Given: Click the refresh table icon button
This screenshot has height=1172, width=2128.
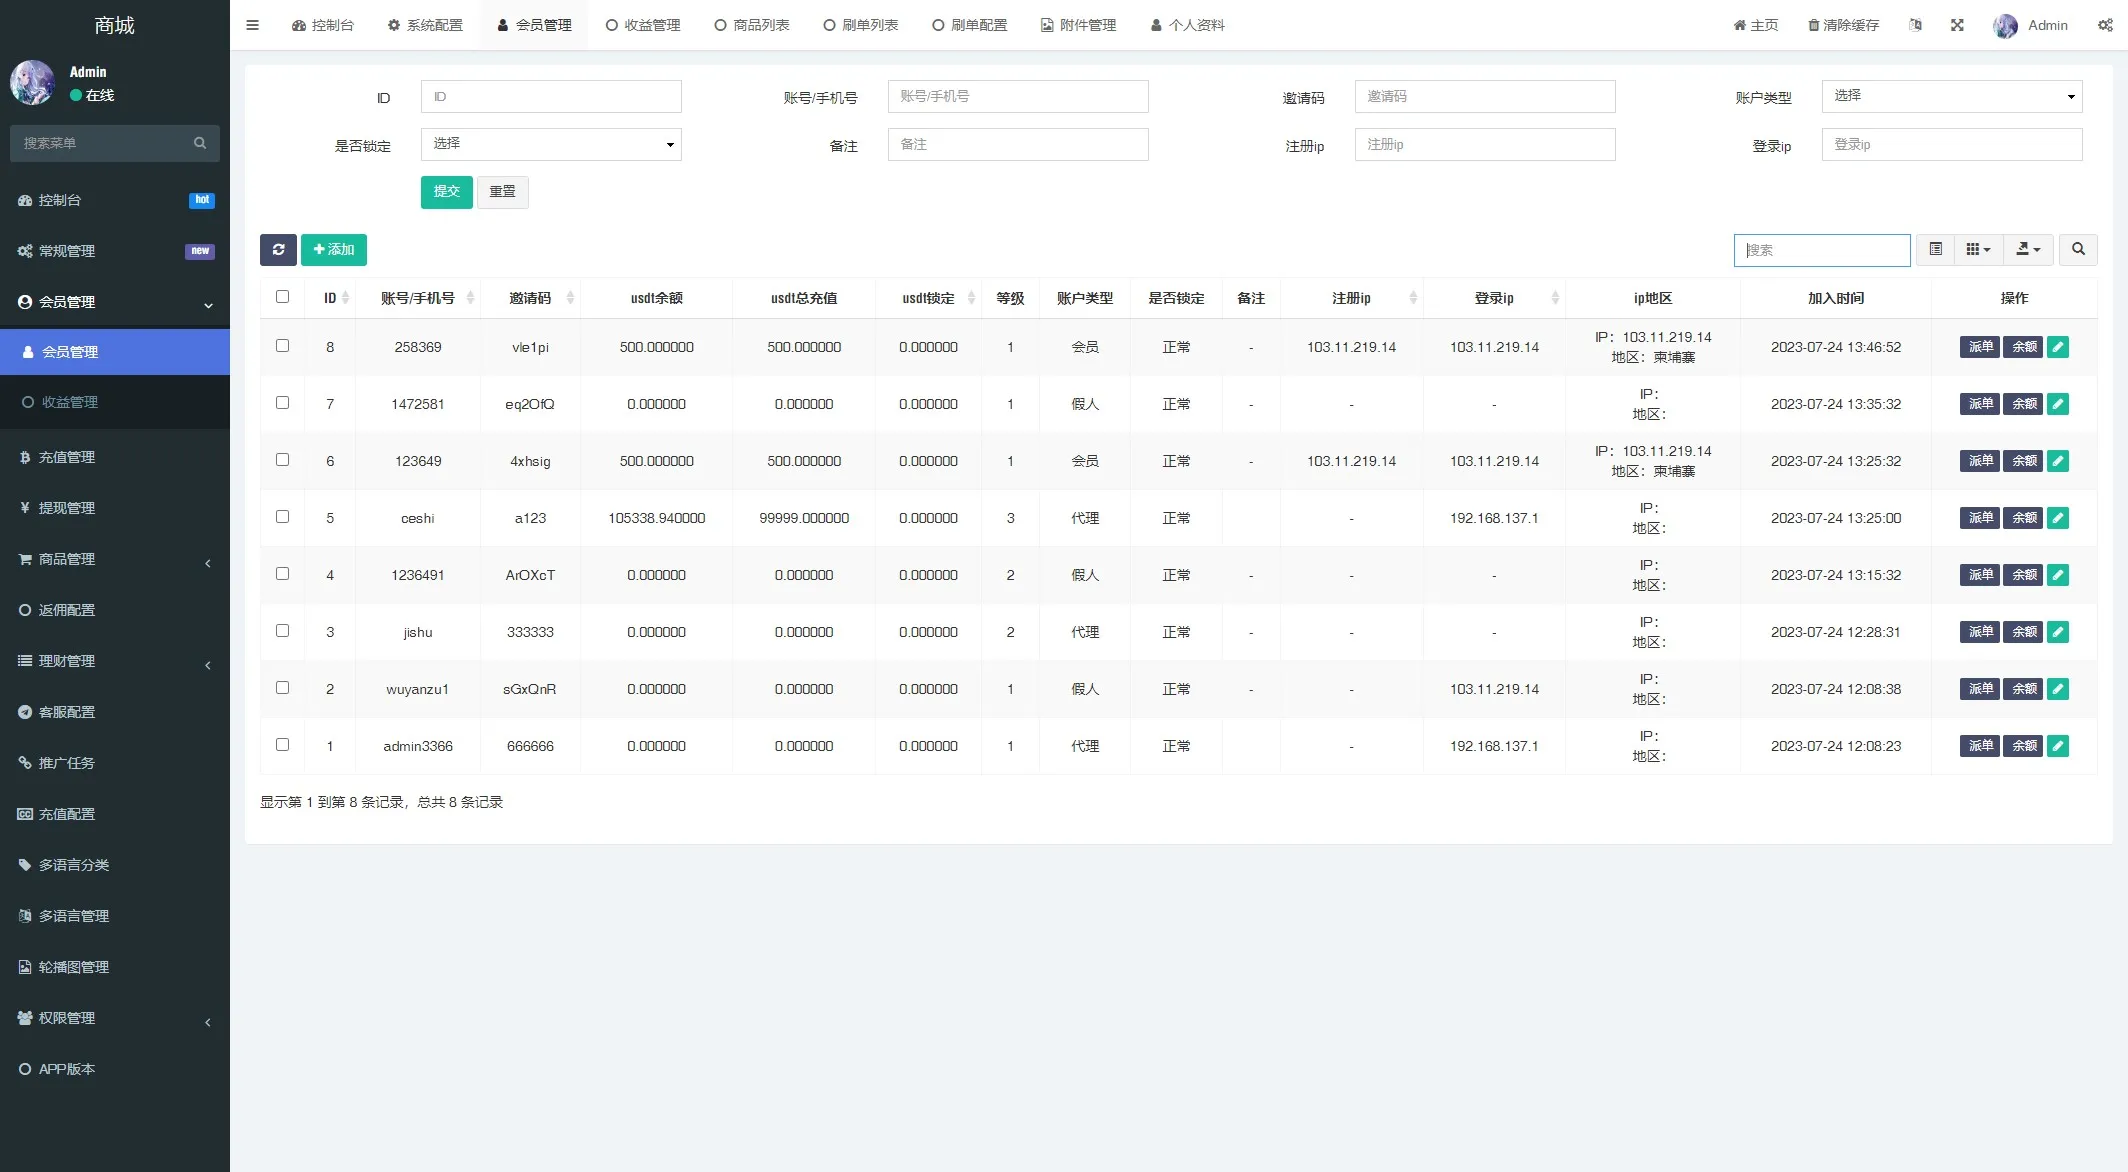Looking at the screenshot, I should (x=278, y=250).
